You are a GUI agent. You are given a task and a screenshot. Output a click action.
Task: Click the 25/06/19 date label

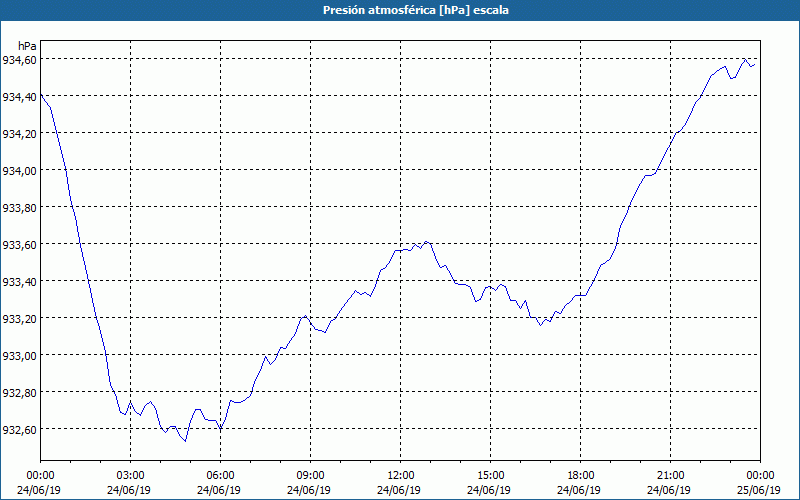click(x=759, y=490)
